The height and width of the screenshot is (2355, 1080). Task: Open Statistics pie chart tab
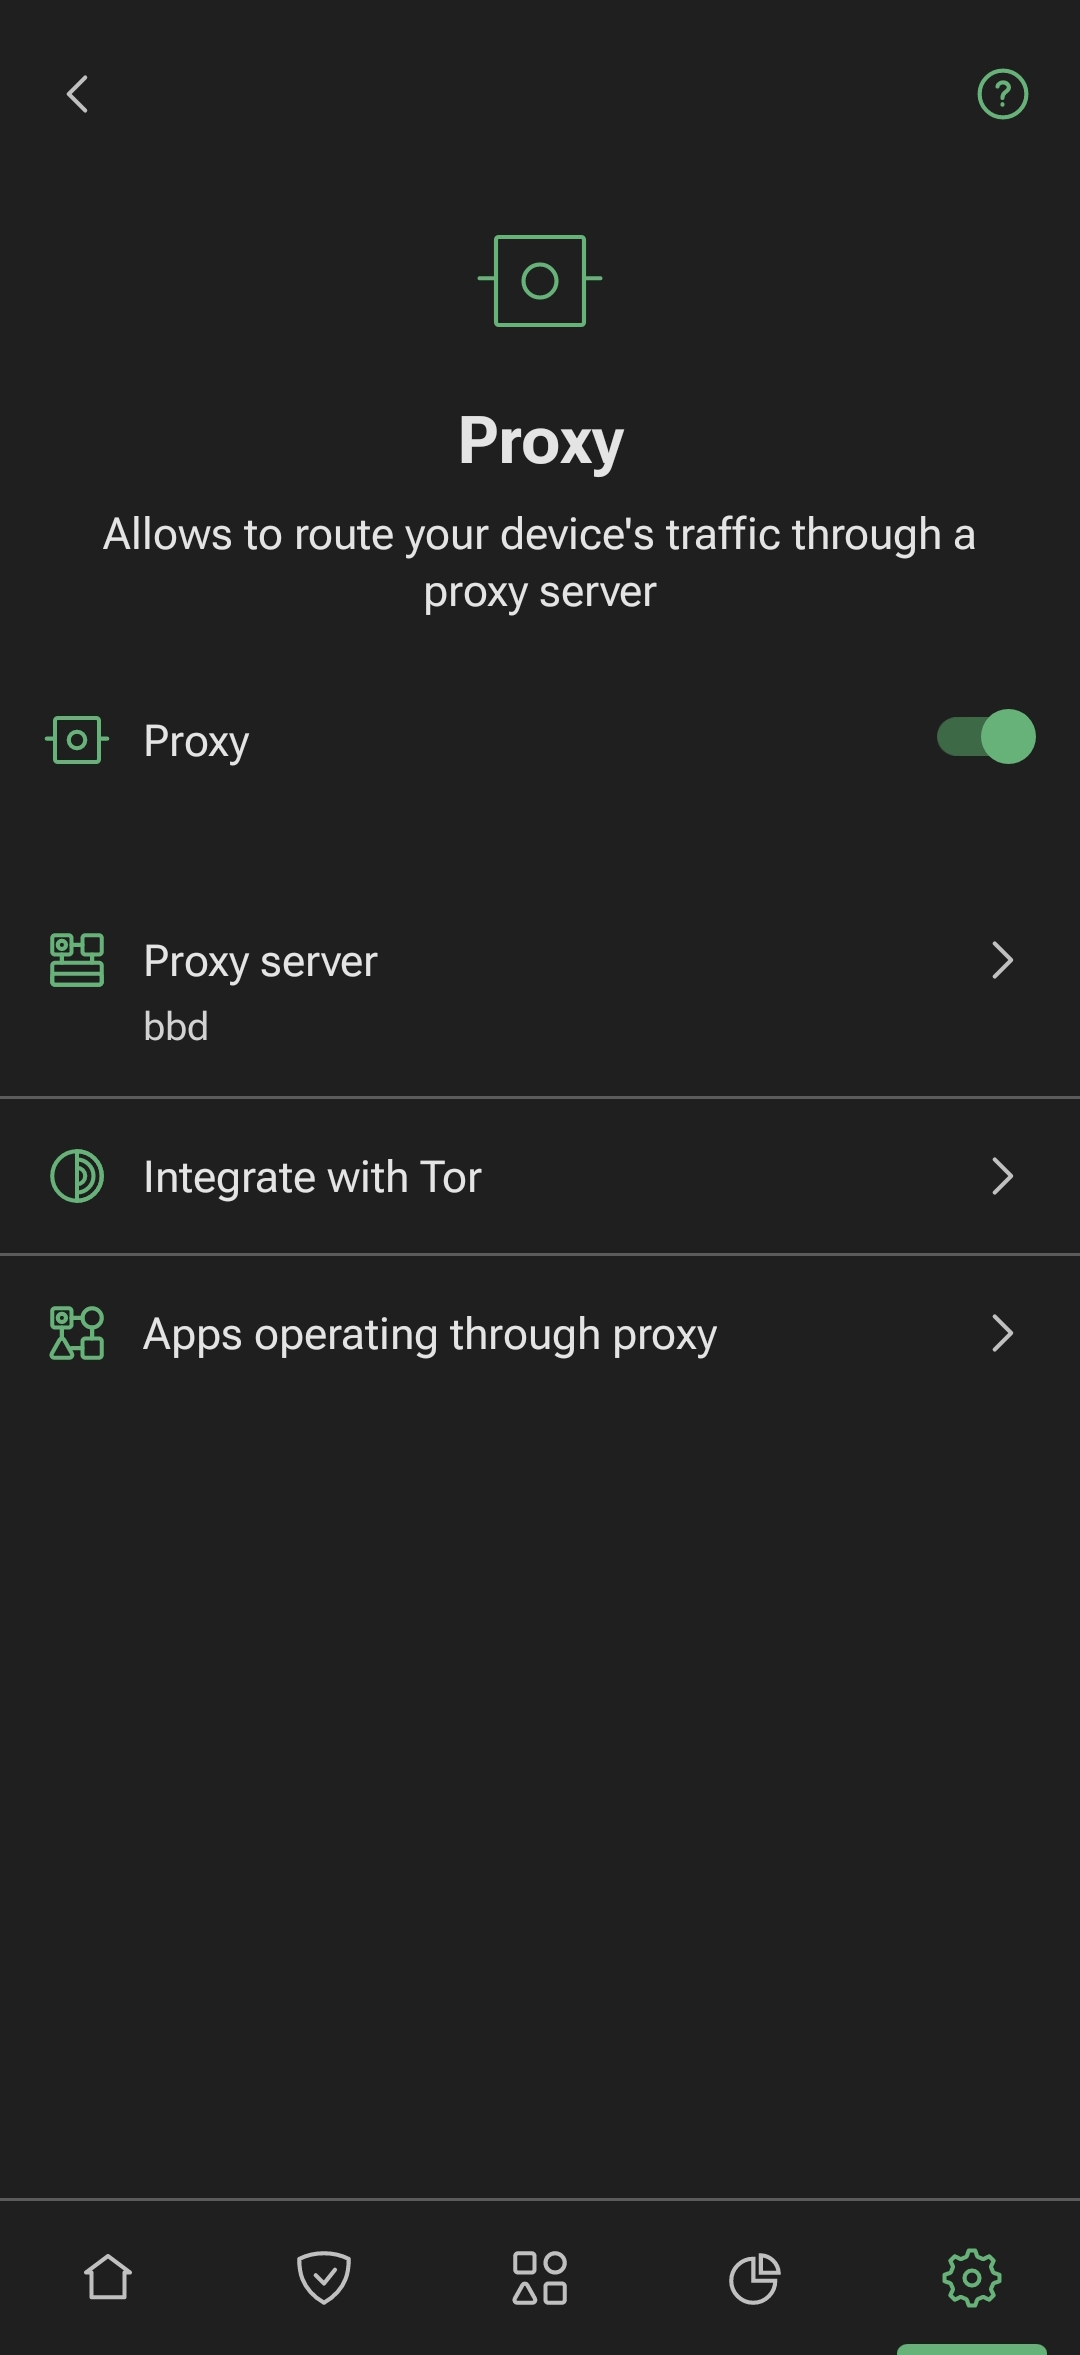pos(755,2278)
